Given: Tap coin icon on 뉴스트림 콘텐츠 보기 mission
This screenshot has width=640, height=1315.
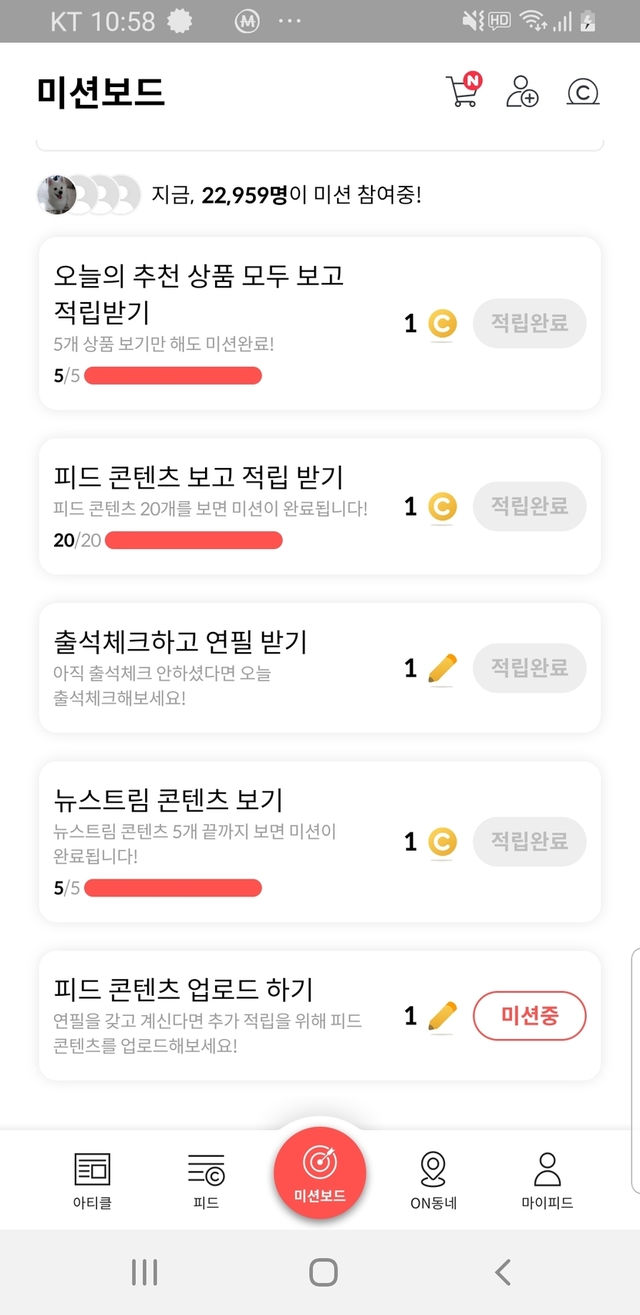Looking at the screenshot, I should click(442, 842).
